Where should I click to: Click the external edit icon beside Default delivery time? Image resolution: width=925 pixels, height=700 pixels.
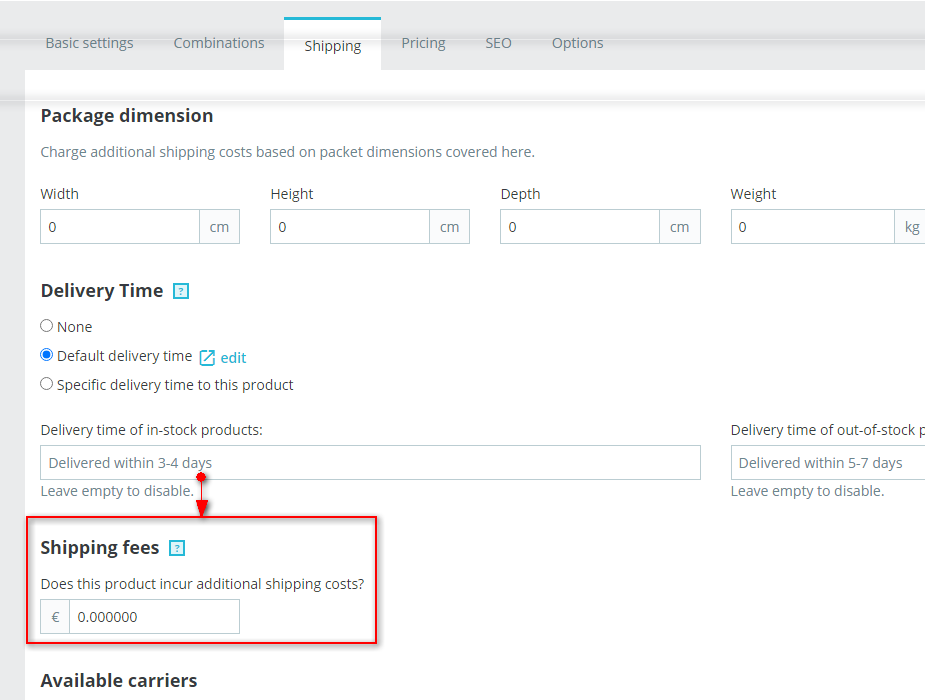[x=207, y=357]
